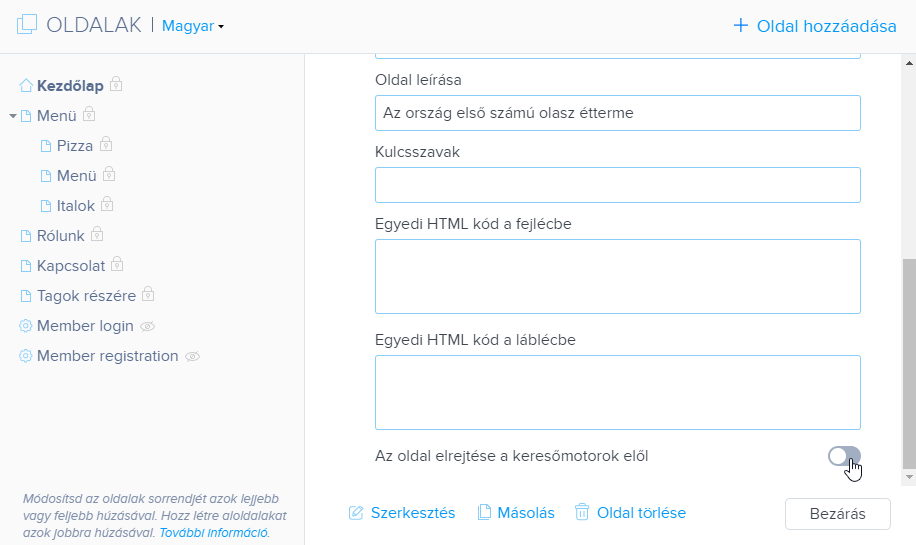This screenshot has height=545, width=916.
Task: Toggle eye icon next to Member registration
Action: (x=192, y=356)
